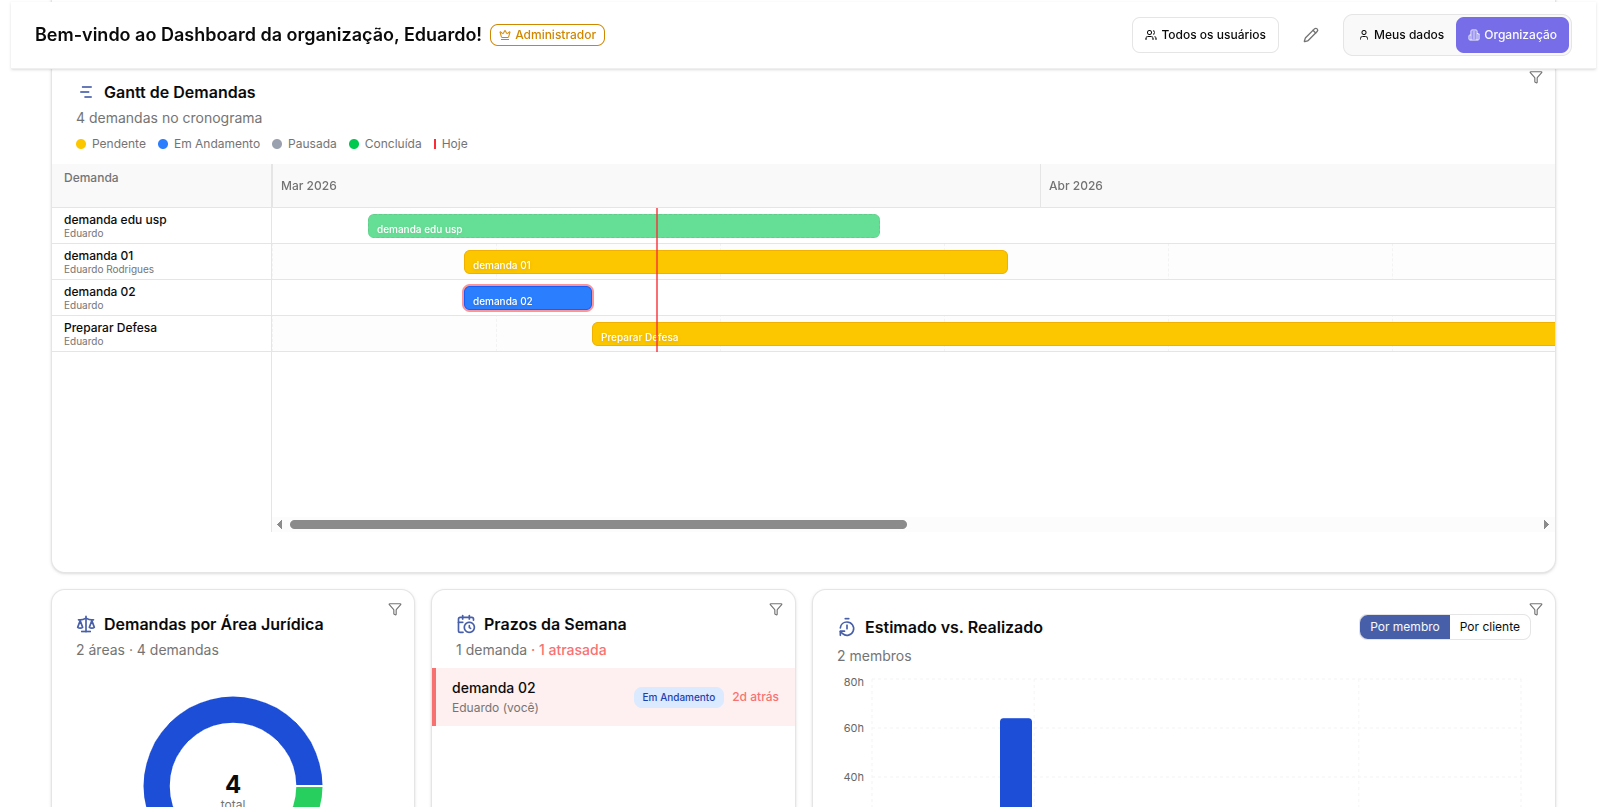Screen dimensions: 1608x807
Task: Click the 1 atrasada text
Action: point(572,650)
